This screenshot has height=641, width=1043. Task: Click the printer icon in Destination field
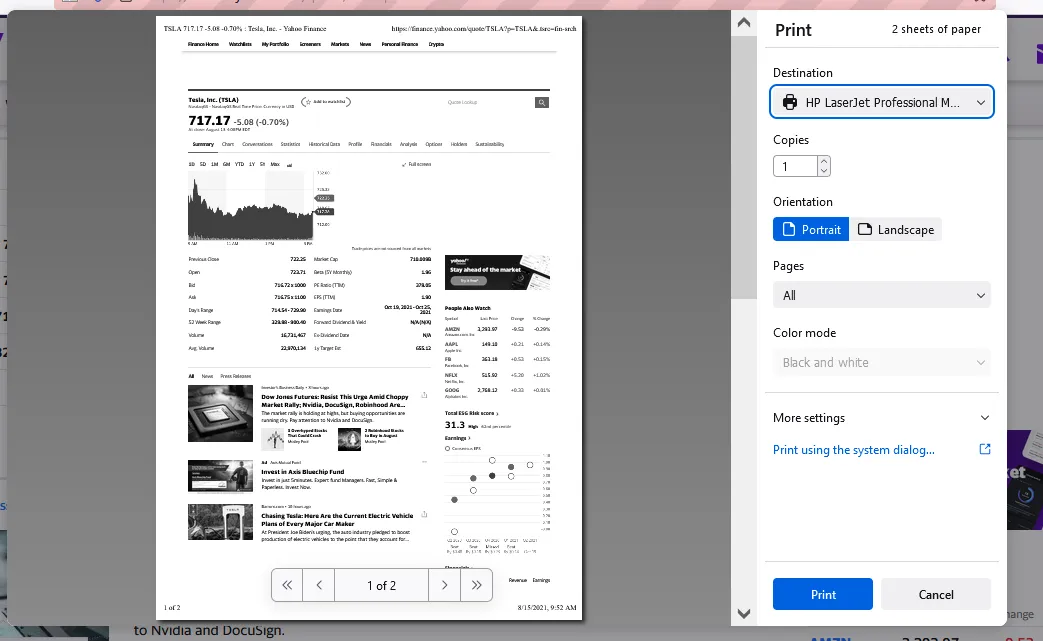coord(790,102)
